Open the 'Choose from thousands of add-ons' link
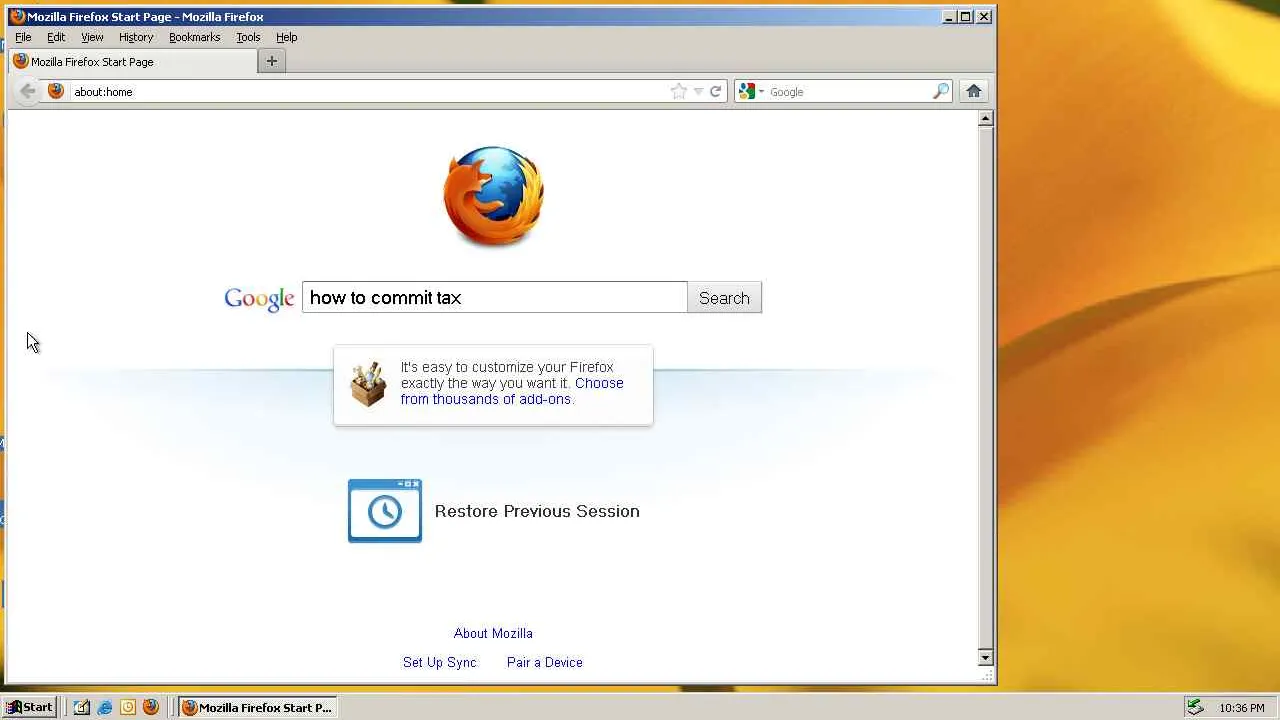The height and width of the screenshot is (720, 1280). (512, 391)
